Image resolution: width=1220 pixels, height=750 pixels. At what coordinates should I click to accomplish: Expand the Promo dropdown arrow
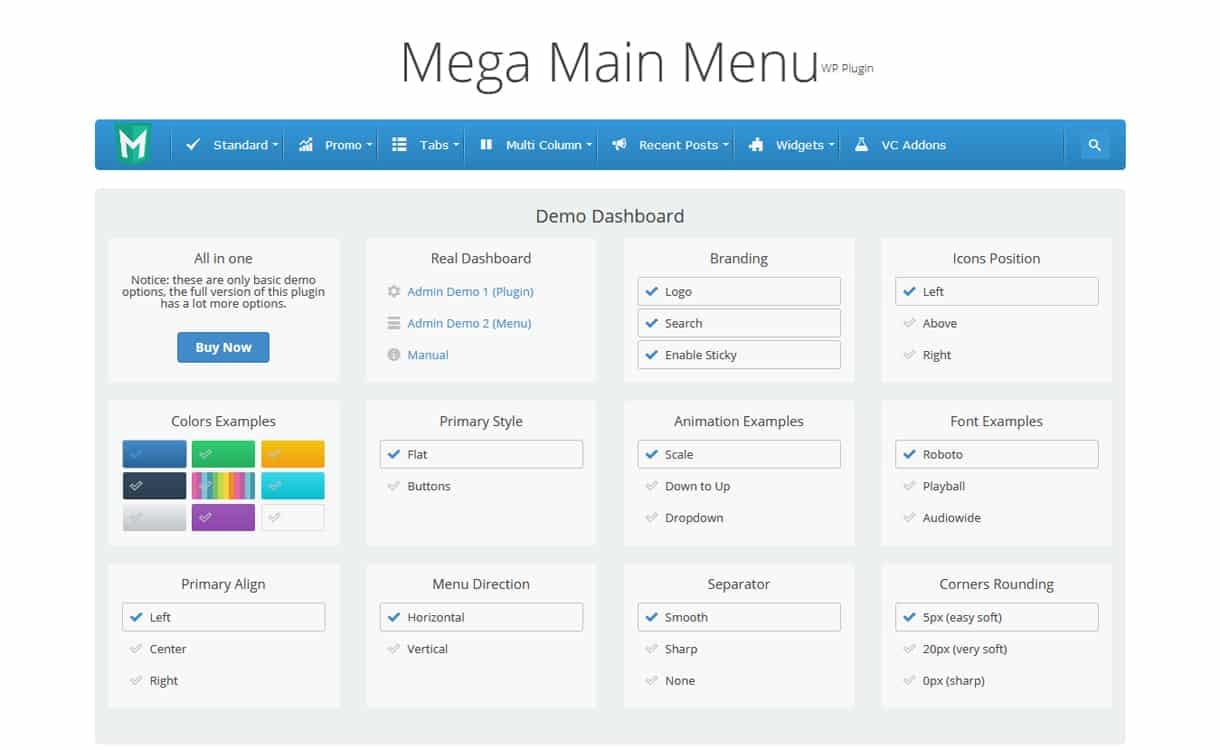click(x=369, y=145)
